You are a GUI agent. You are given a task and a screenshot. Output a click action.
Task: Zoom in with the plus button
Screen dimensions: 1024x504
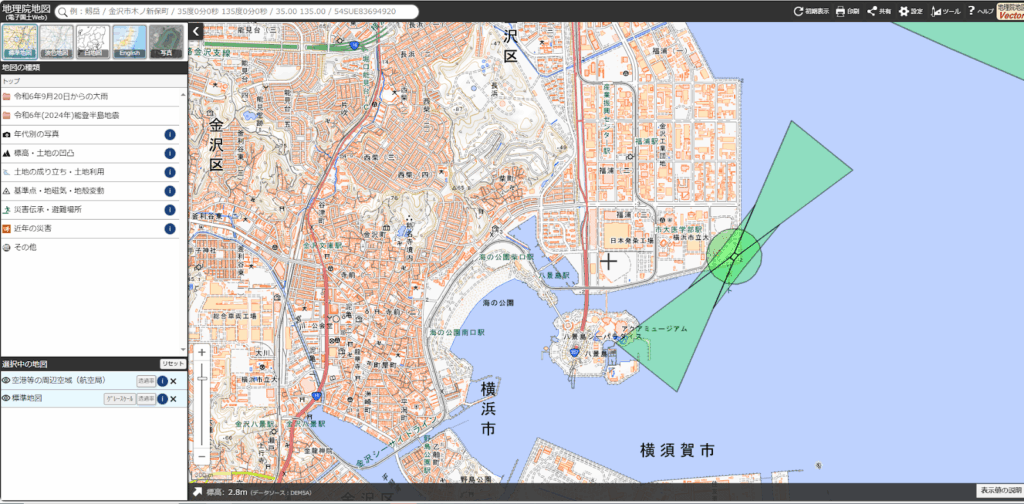202,353
